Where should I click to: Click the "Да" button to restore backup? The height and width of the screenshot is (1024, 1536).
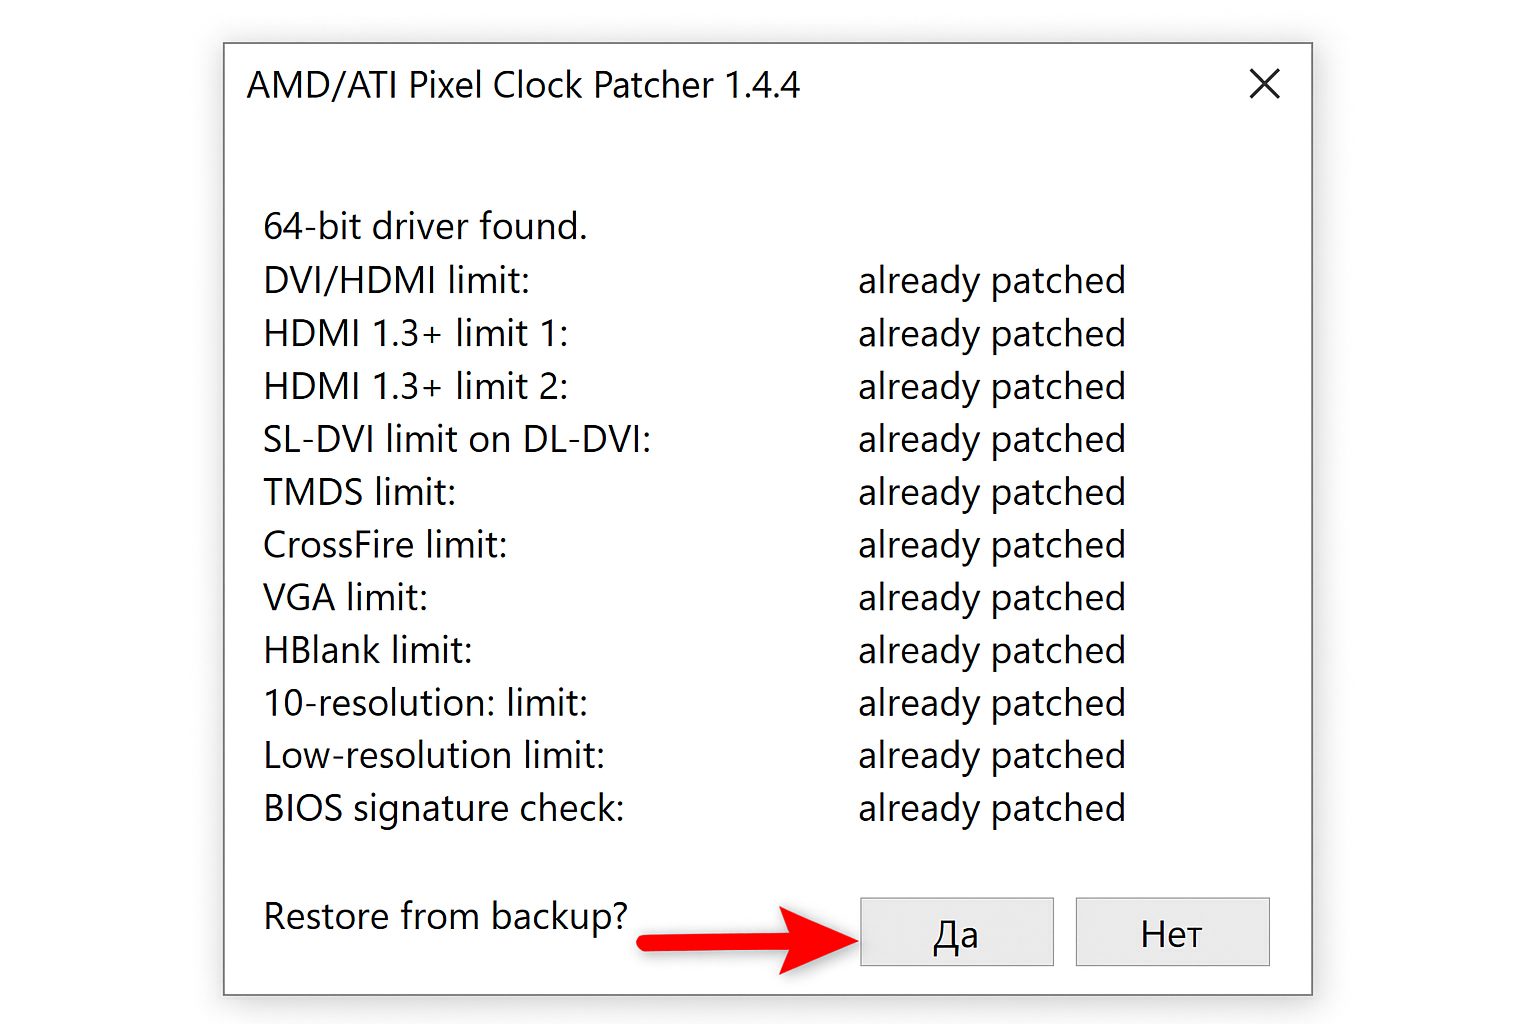tap(956, 932)
